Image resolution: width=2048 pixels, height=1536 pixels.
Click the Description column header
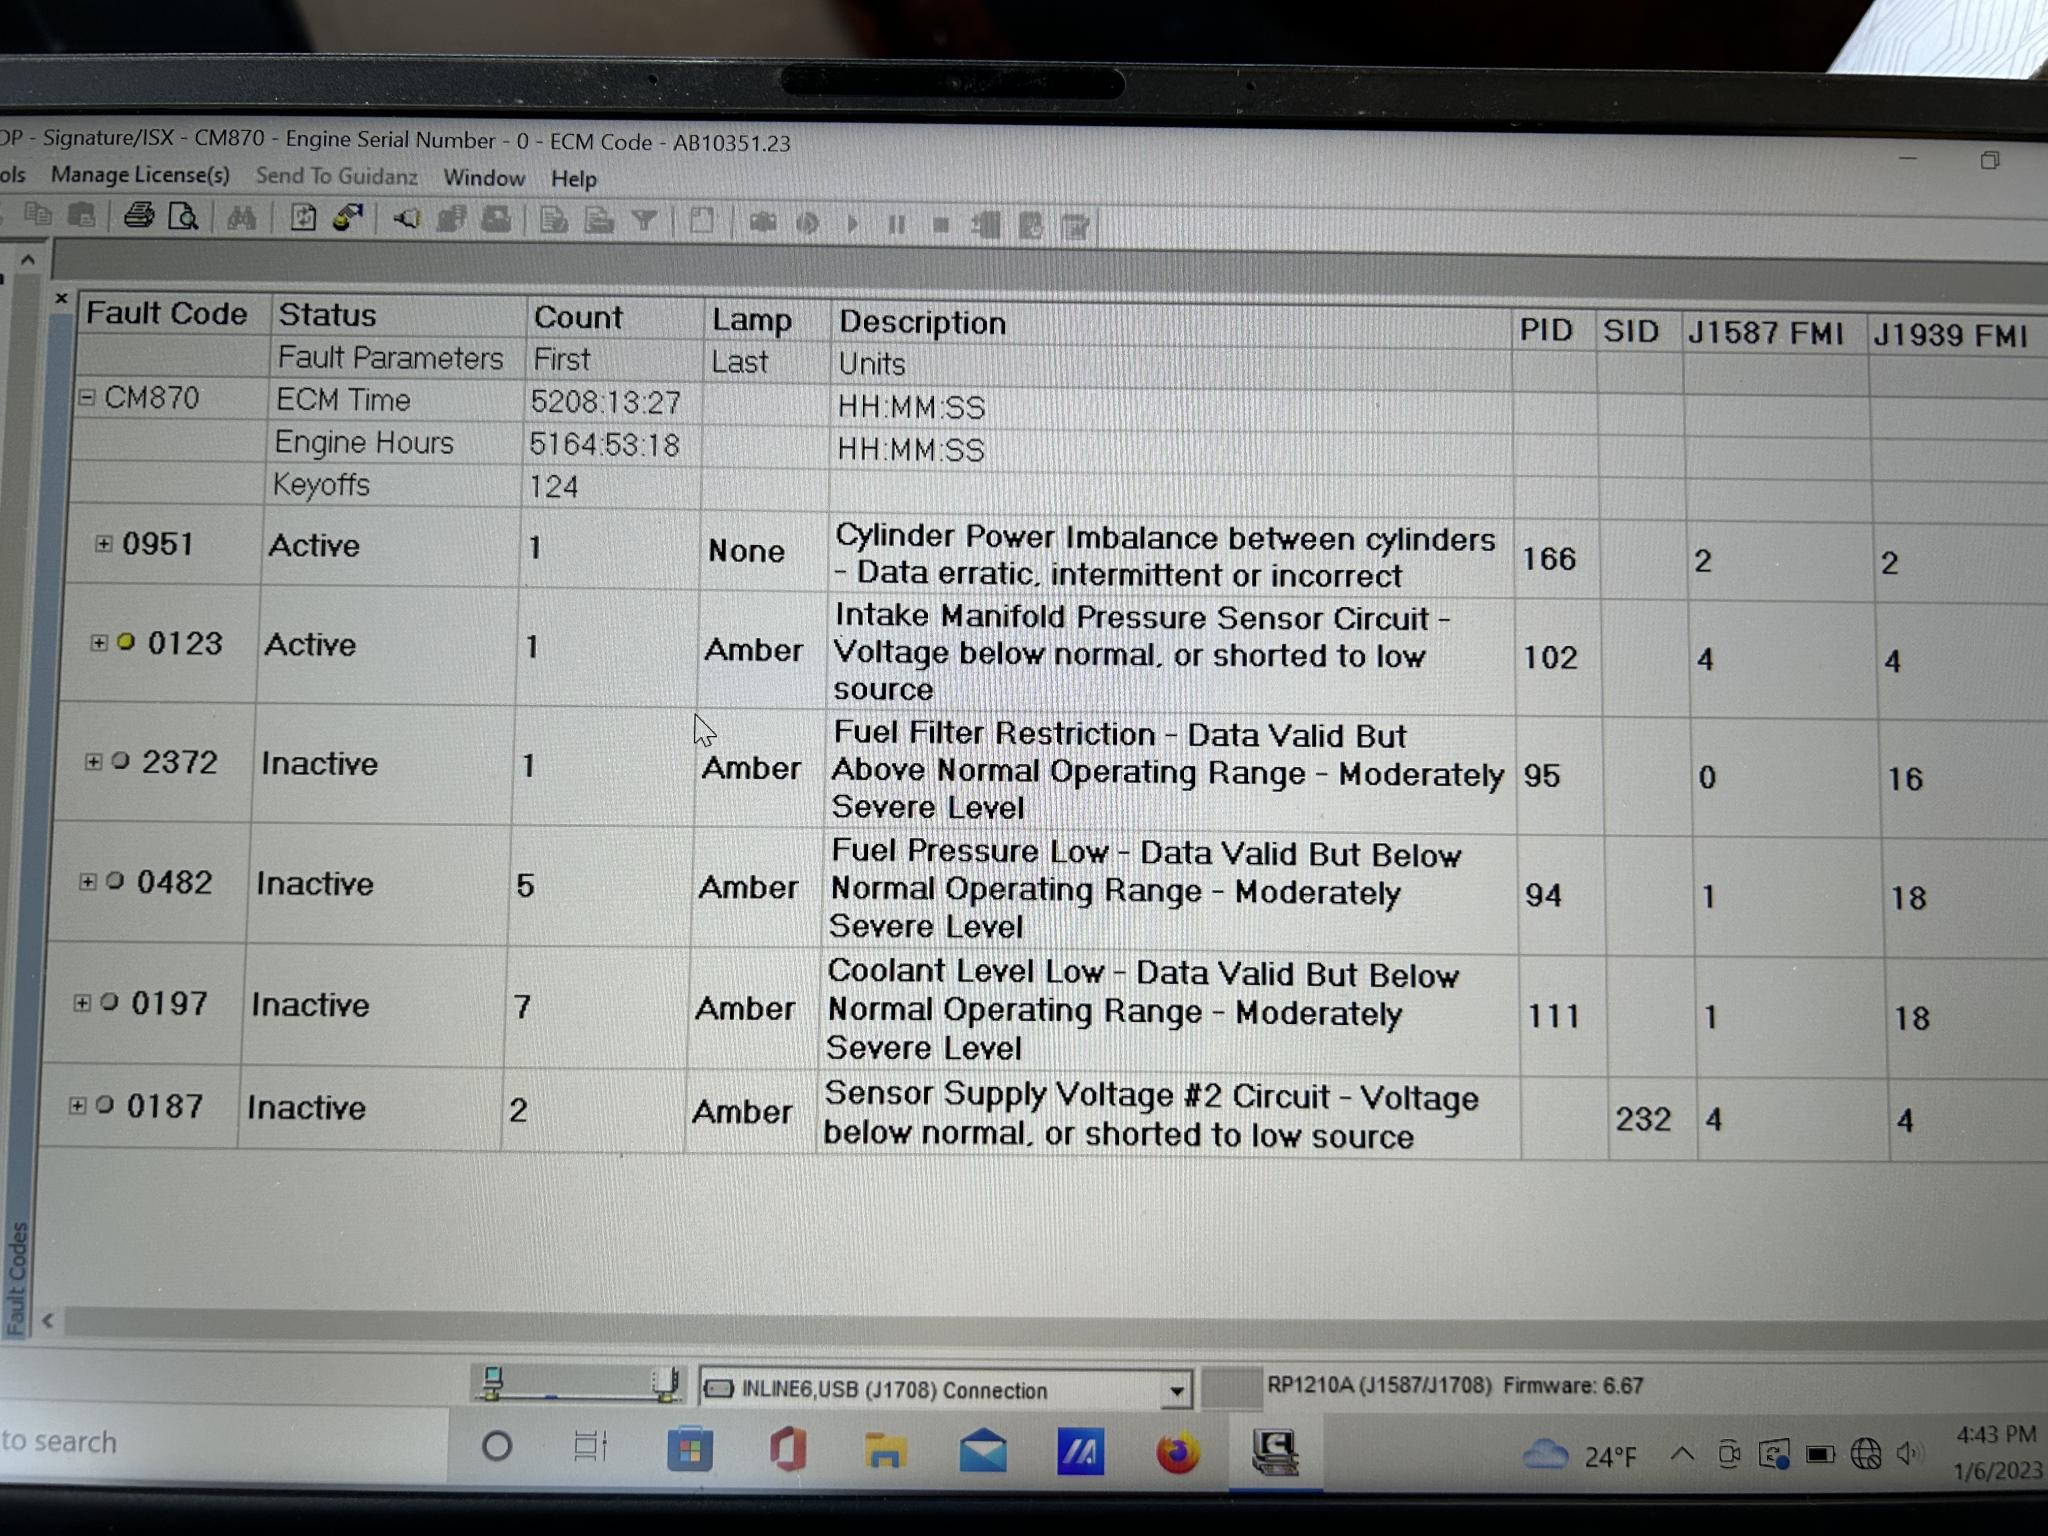point(922,322)
